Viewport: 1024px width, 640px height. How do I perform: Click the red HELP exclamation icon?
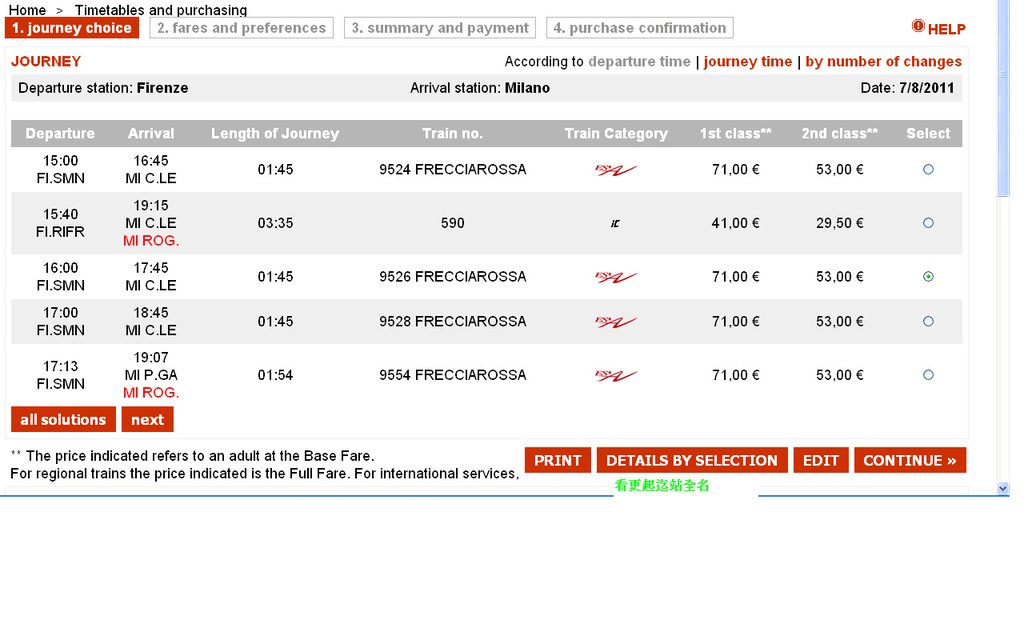pos(918,26)
